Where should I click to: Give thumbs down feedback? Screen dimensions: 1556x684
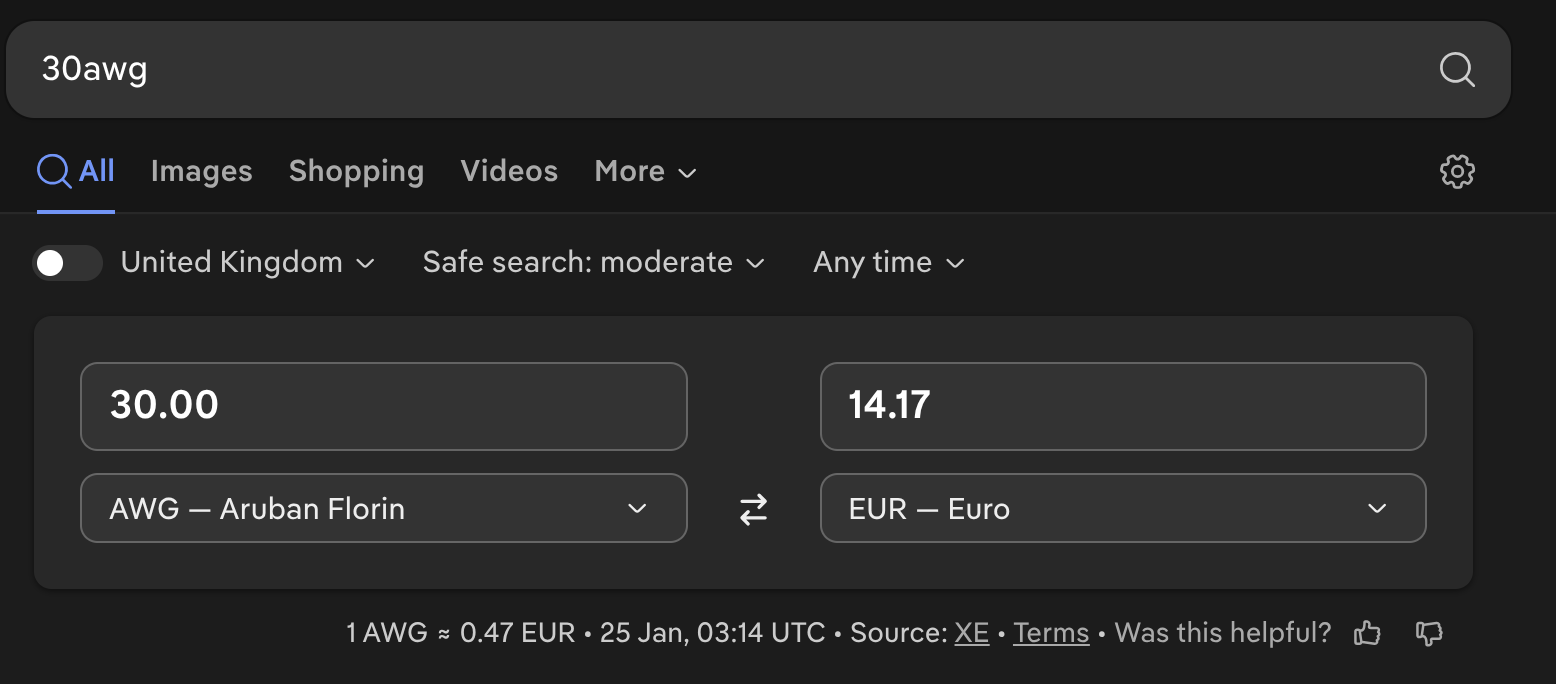pyautogui.click(x=1430, y=633)
